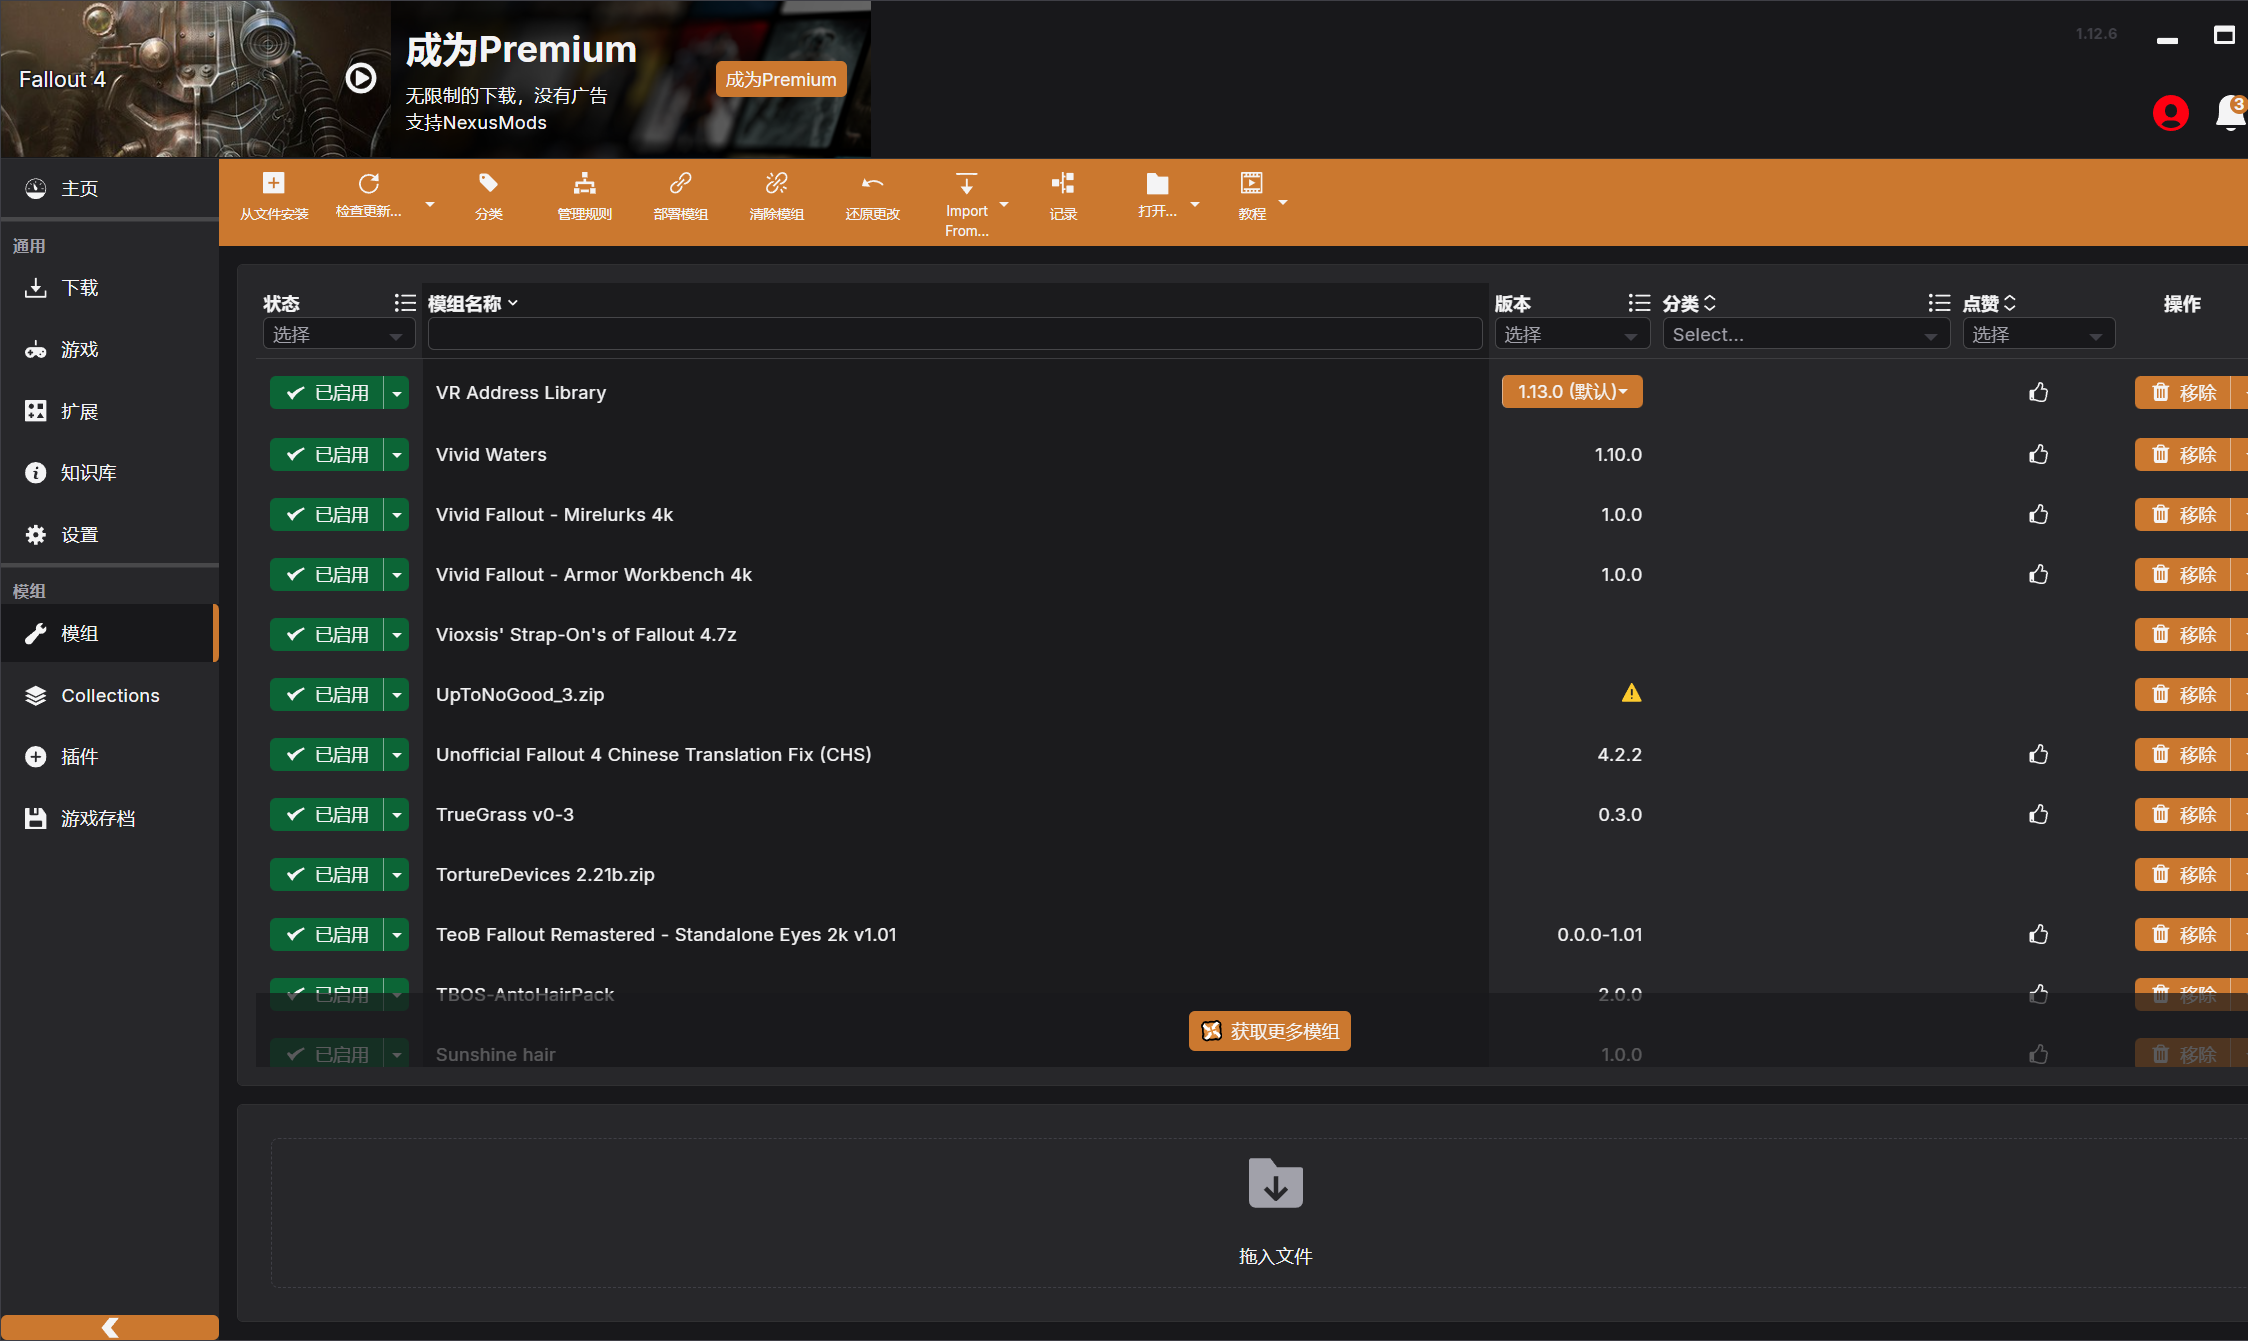Open 插件 plugins in sidebar
Image resolution: width=2248 pixels, height=1341 pixels.
coord(109,757)
